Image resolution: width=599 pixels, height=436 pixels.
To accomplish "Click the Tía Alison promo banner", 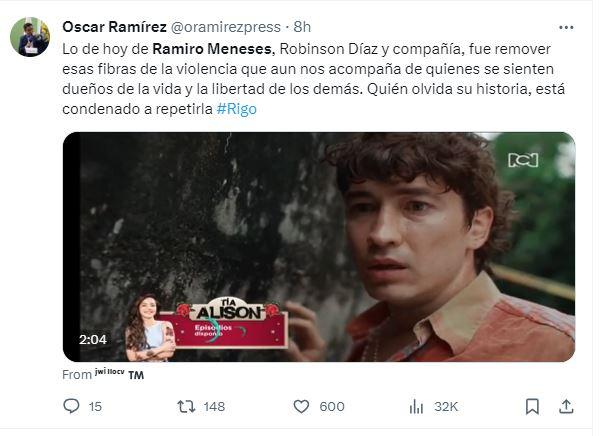I will click(x=207, y=328).
